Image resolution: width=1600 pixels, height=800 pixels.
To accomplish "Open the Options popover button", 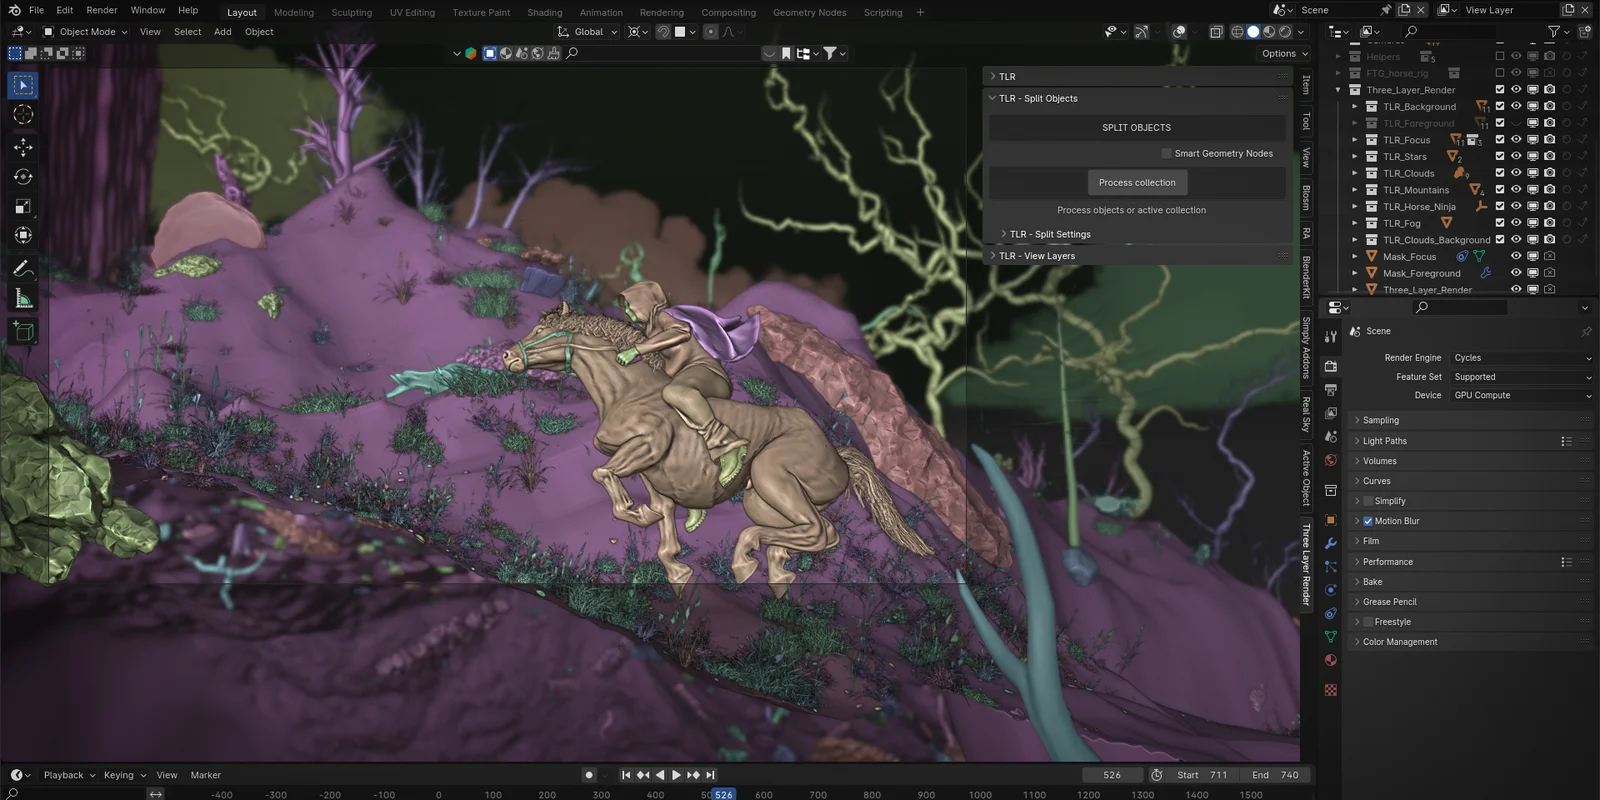I will click(x=1284, y=54).
